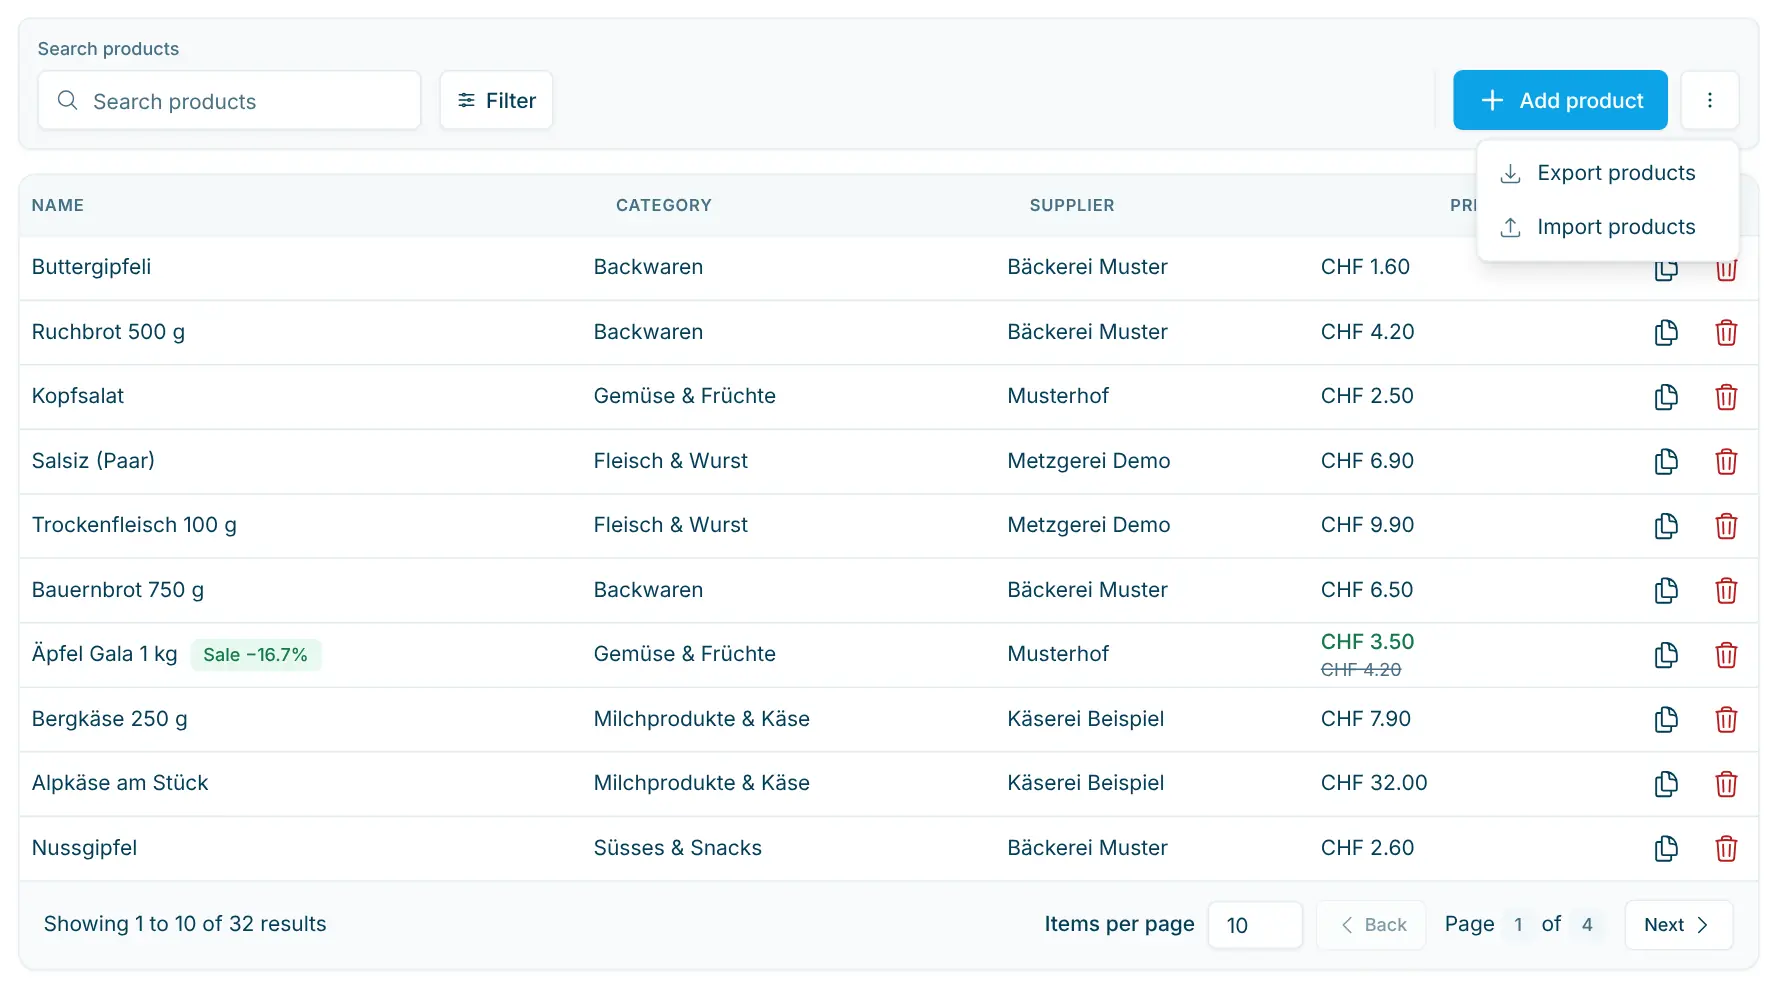Open the three-dot more options menu
1778x987 pixels.
click(1709, 100)
